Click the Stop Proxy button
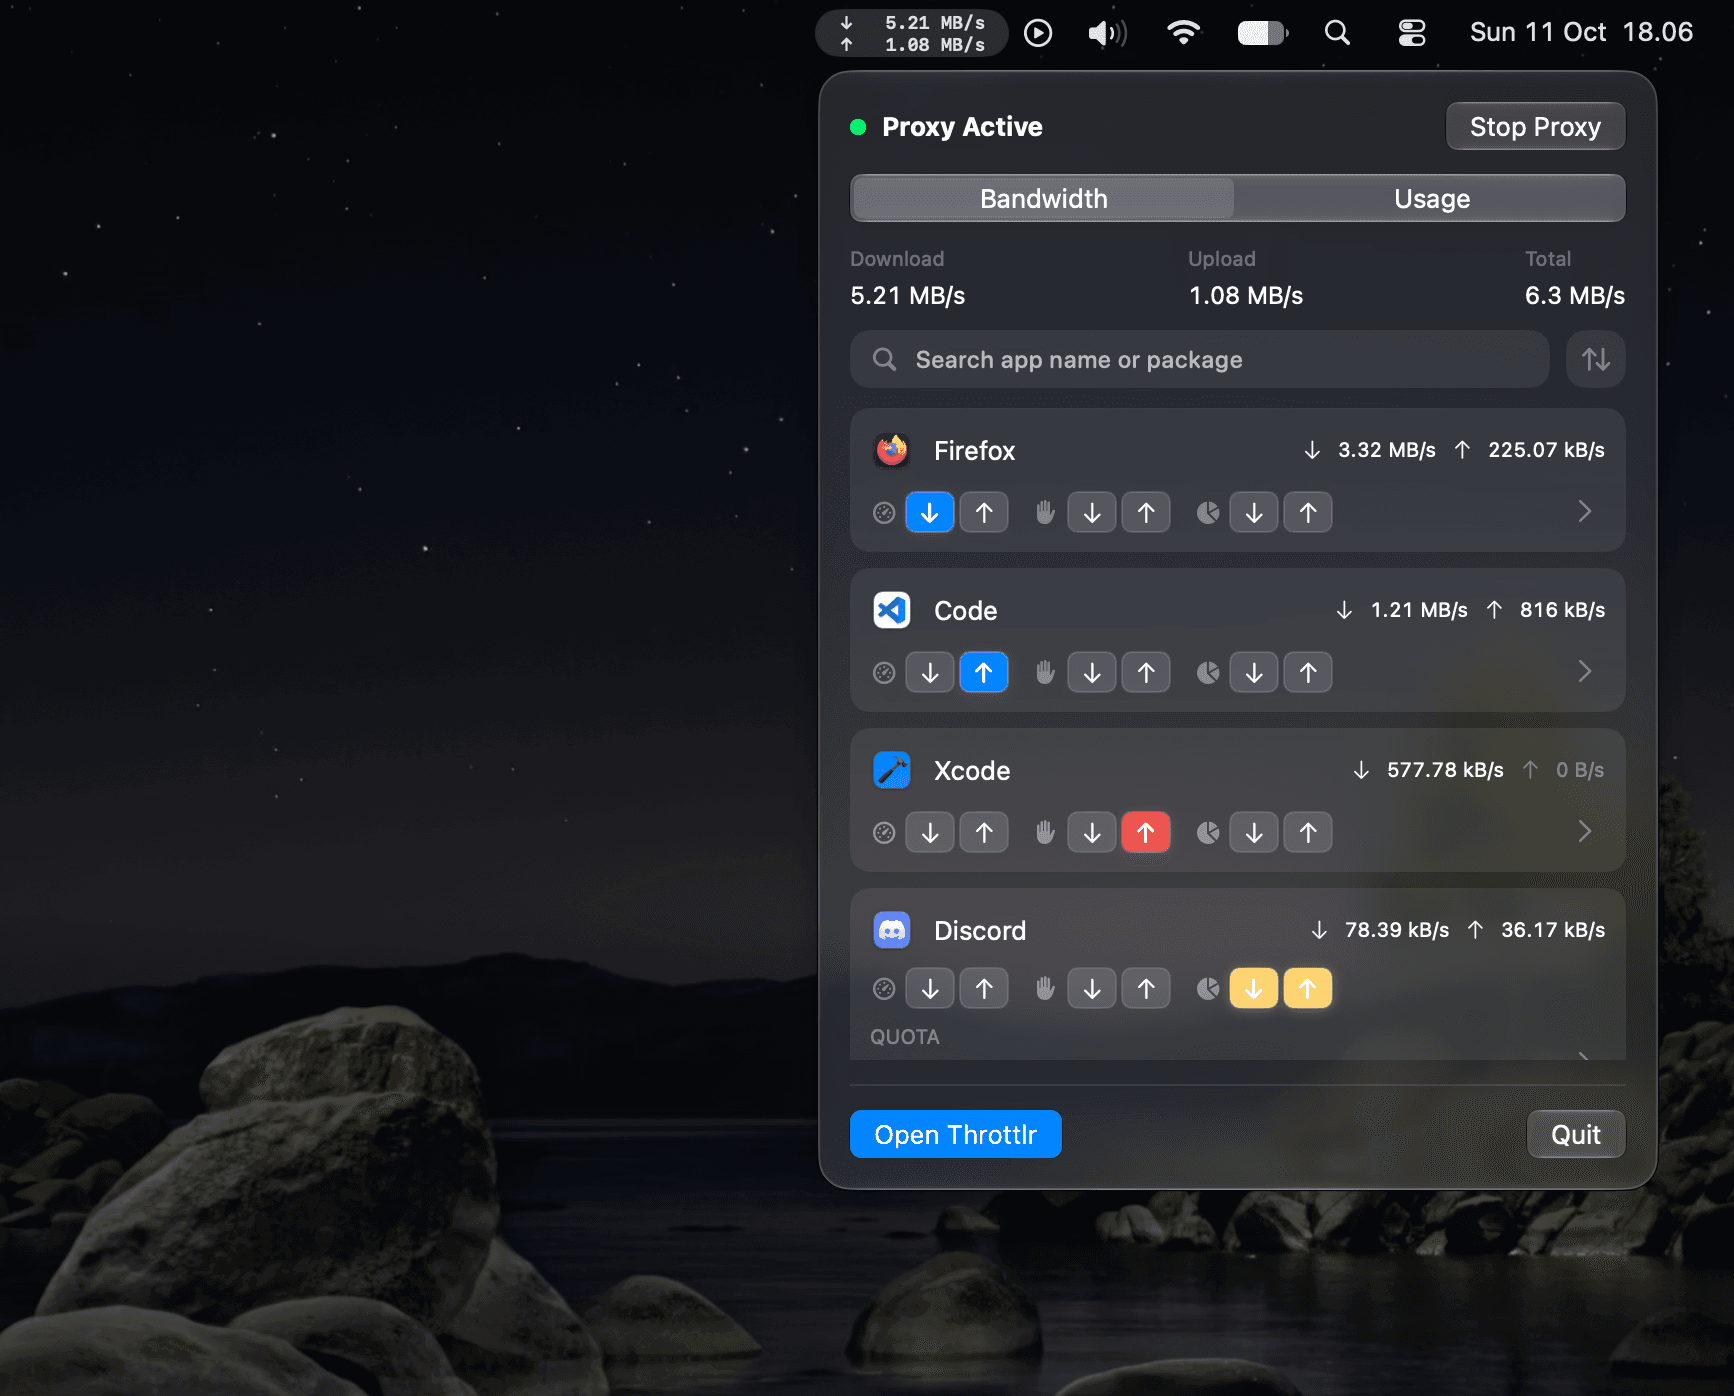 coord(1535,127)
